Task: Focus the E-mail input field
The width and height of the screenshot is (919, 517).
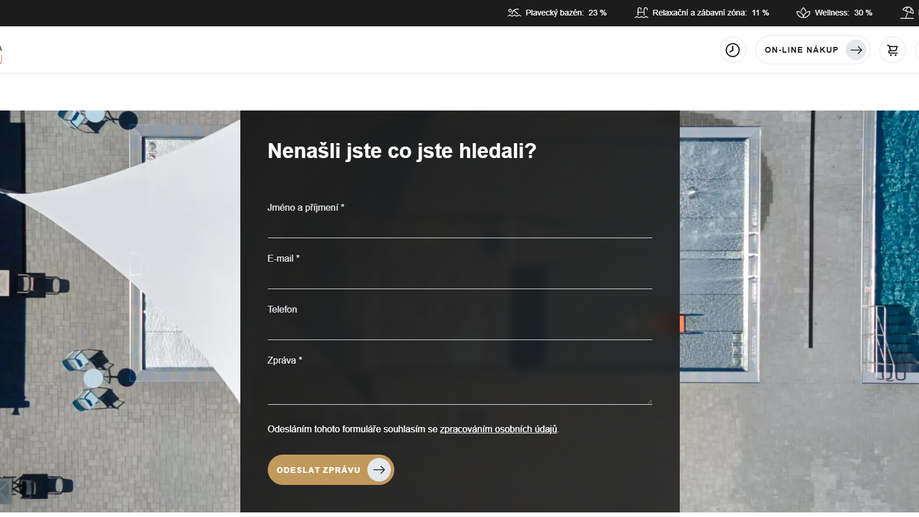Action: point(459,277)
